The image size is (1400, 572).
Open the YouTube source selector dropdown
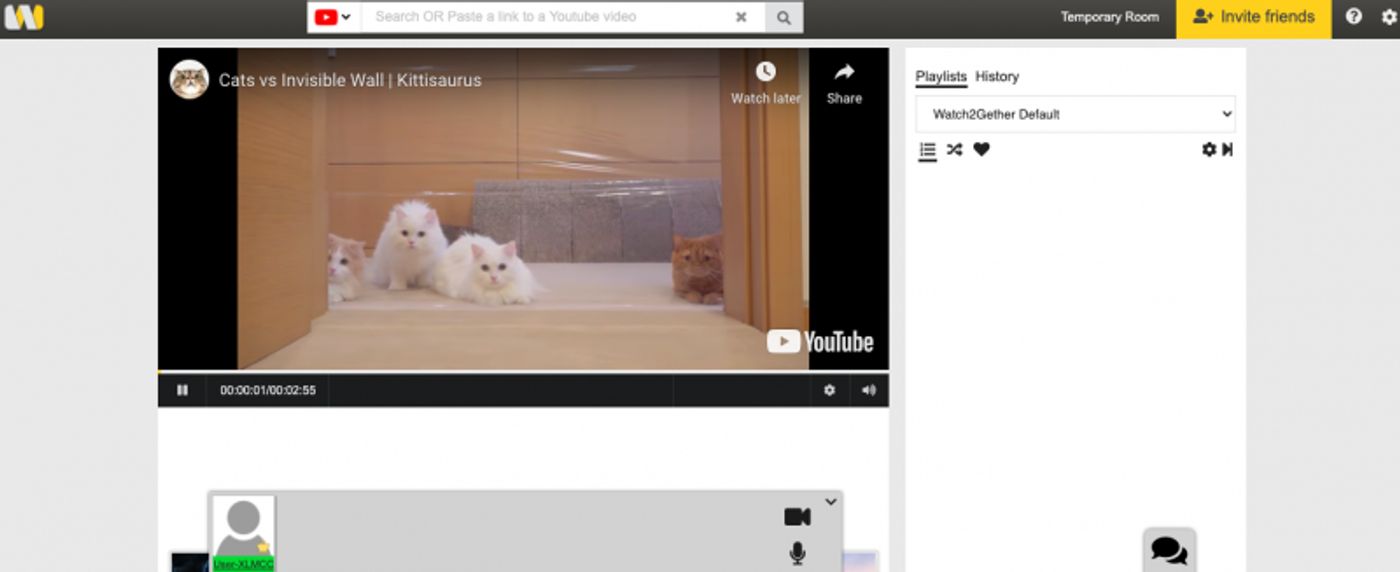(334, 17)
